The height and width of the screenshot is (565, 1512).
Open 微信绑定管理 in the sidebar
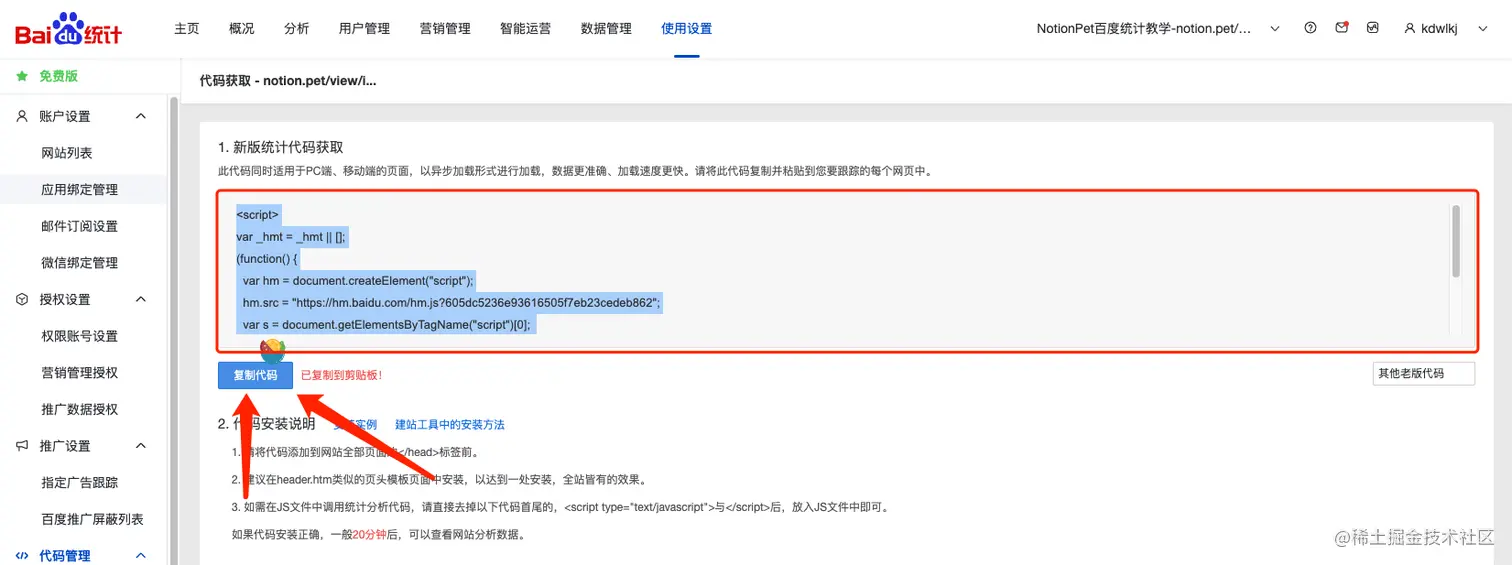(80, 262)
